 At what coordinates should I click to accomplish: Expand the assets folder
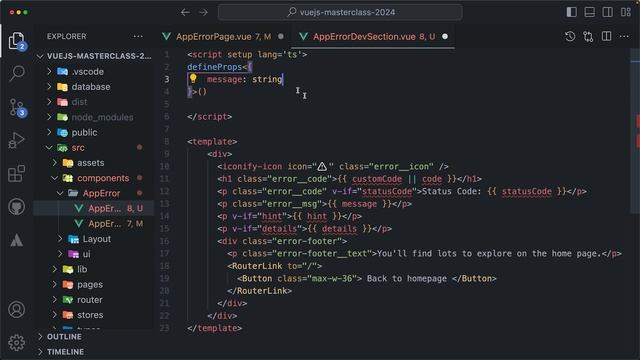(94, 163)
